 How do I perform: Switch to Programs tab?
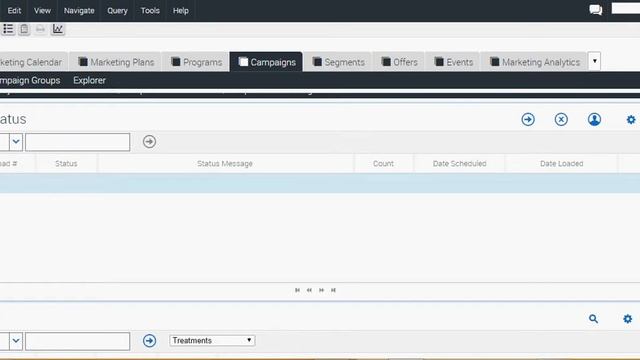[x=196, y=62]
